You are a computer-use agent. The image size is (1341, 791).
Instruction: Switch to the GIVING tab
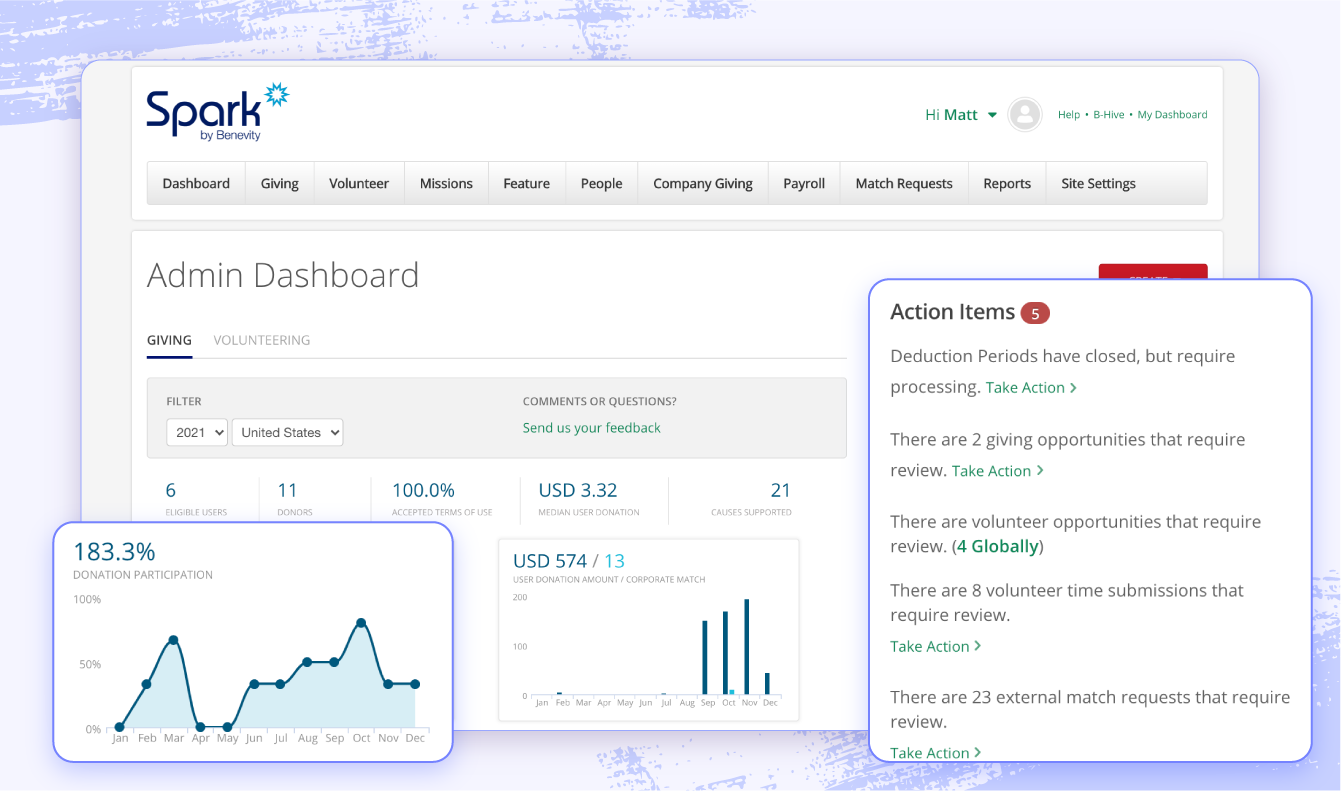[x=169, y=340]
